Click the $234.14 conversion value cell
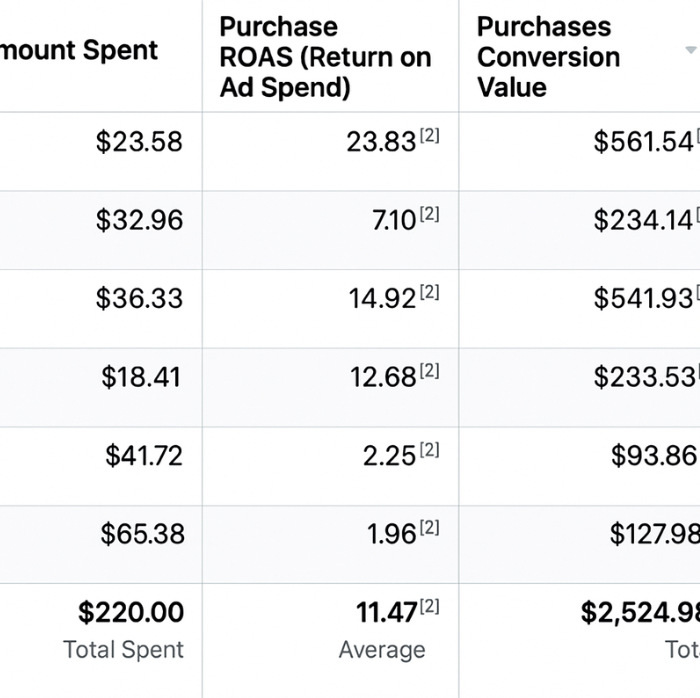700x698 pixels. [x=643, y=220]
